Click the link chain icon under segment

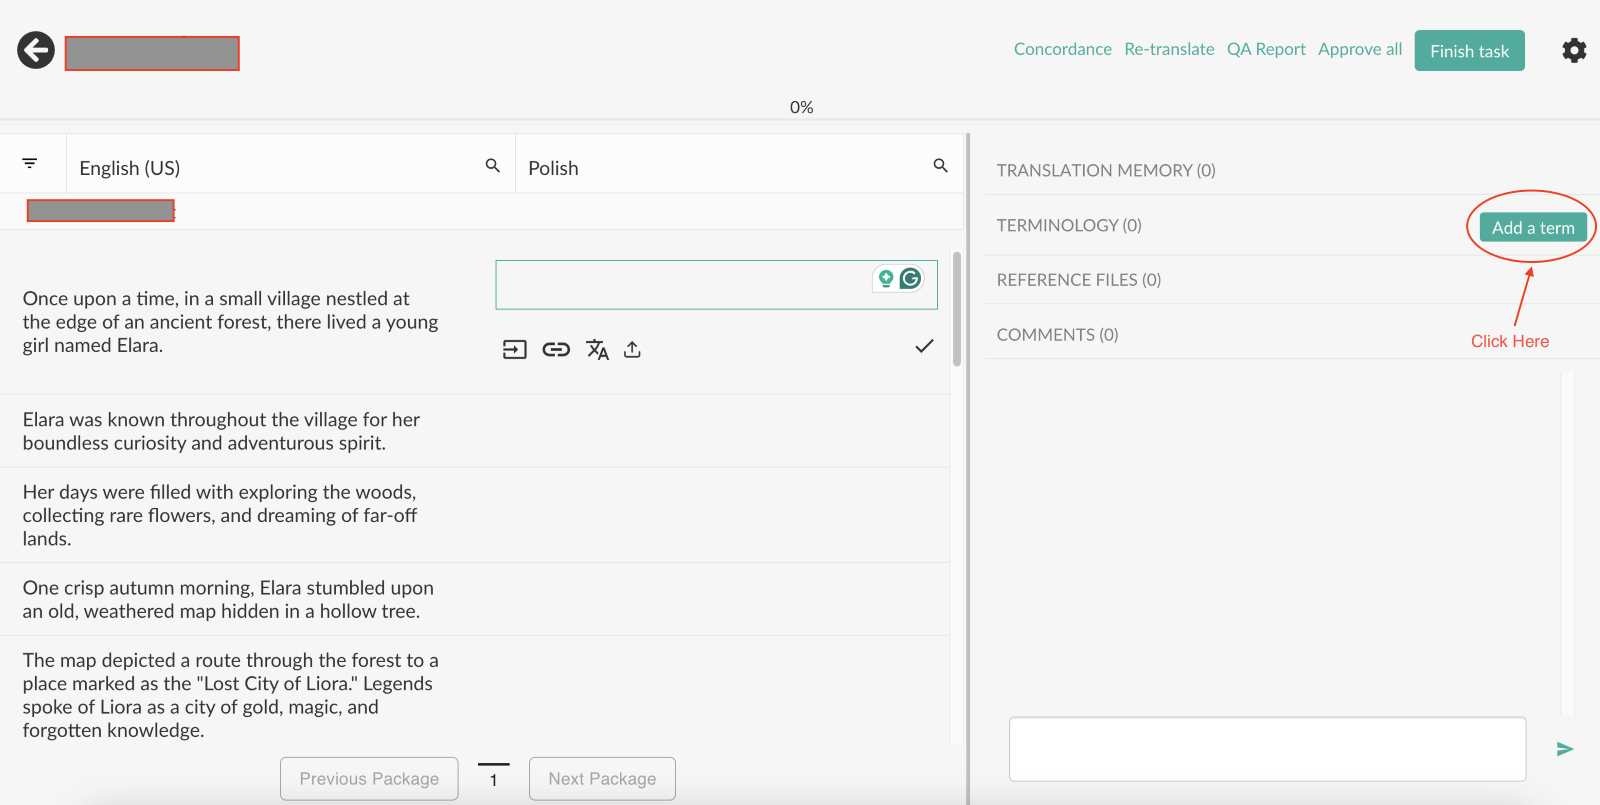(x=556, y=349)
